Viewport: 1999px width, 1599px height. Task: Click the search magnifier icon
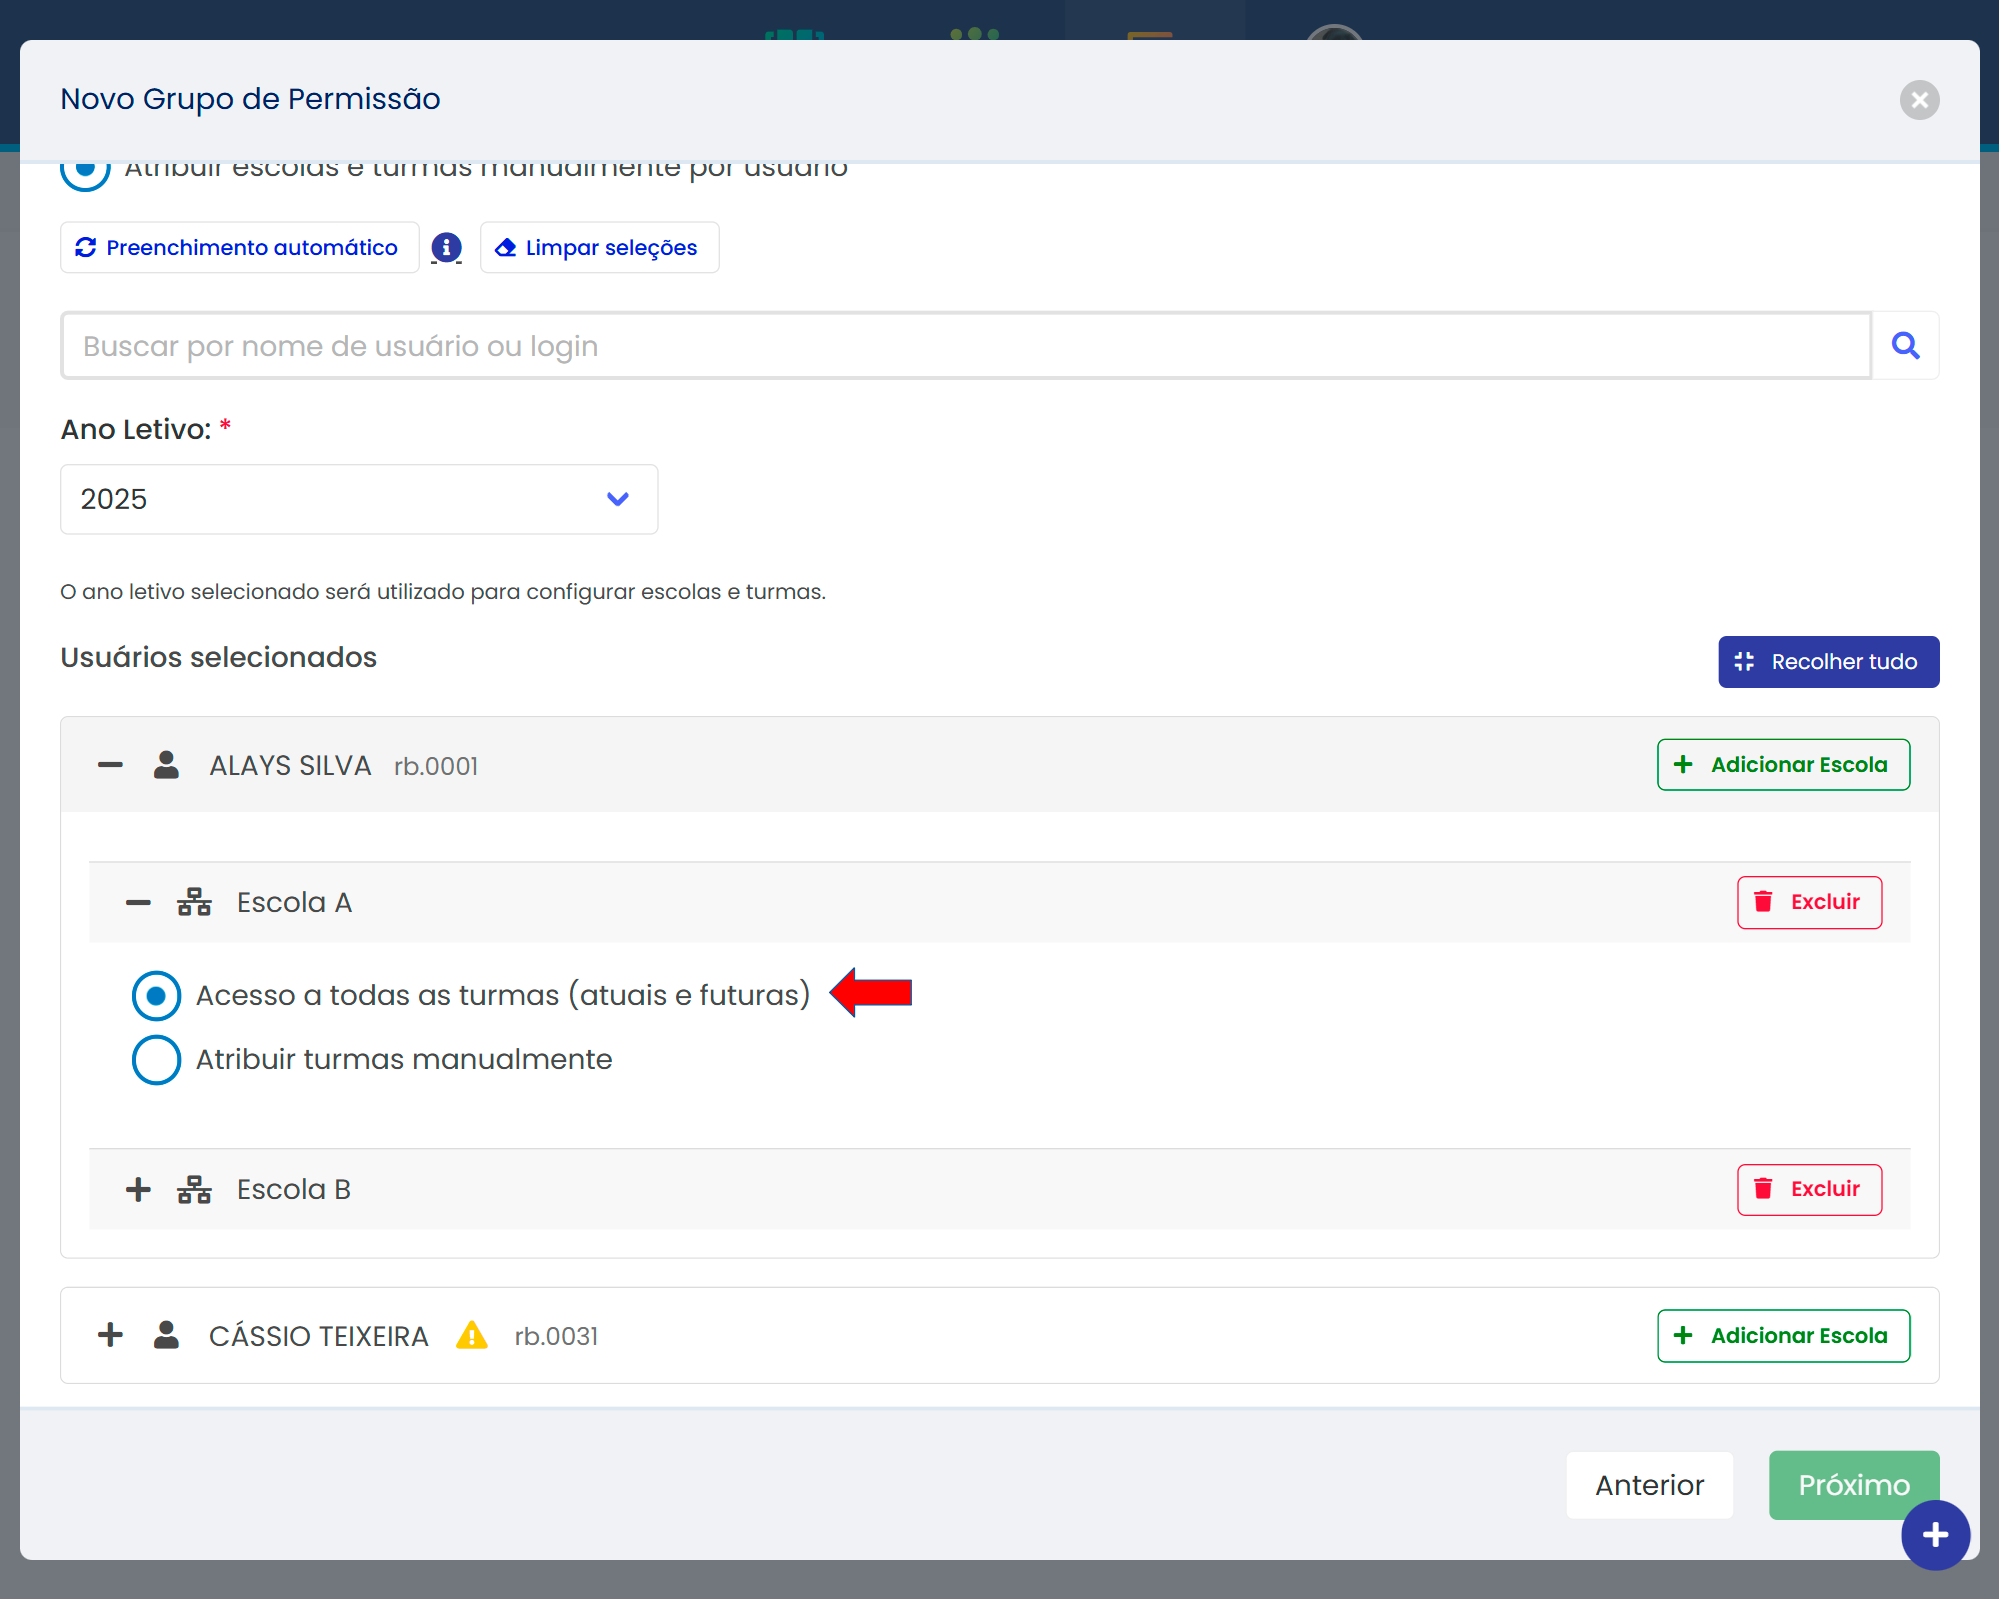coord(1905,346)
